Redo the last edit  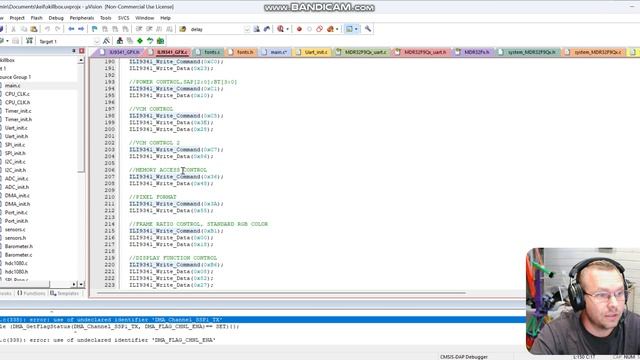click(58, 29)
